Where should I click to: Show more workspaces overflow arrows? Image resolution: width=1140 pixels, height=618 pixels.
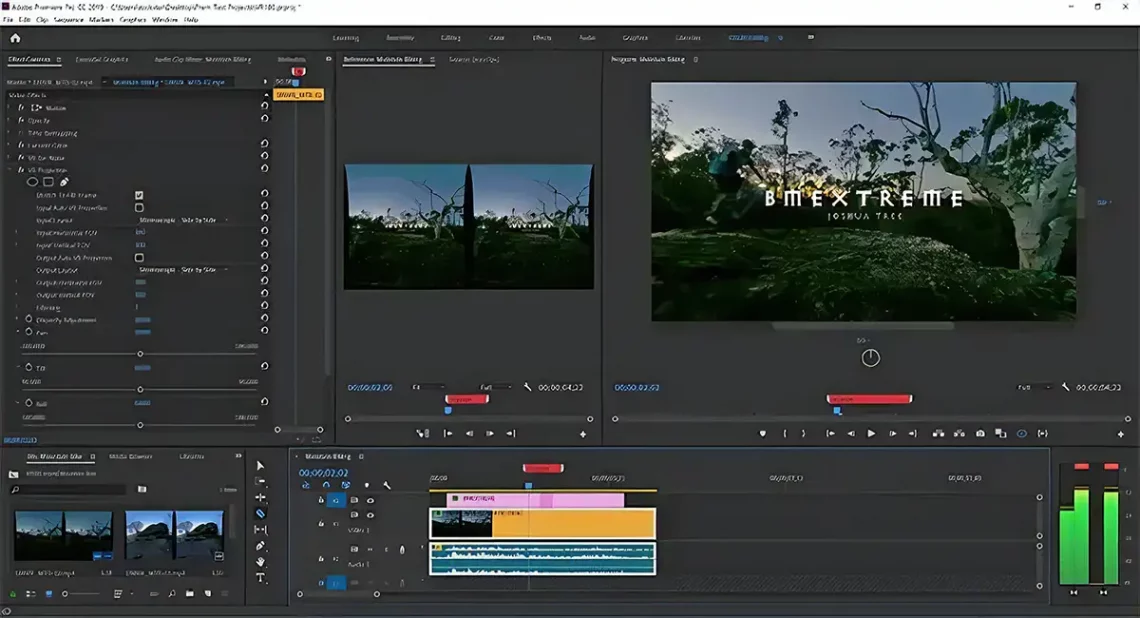tap(811, 37)
